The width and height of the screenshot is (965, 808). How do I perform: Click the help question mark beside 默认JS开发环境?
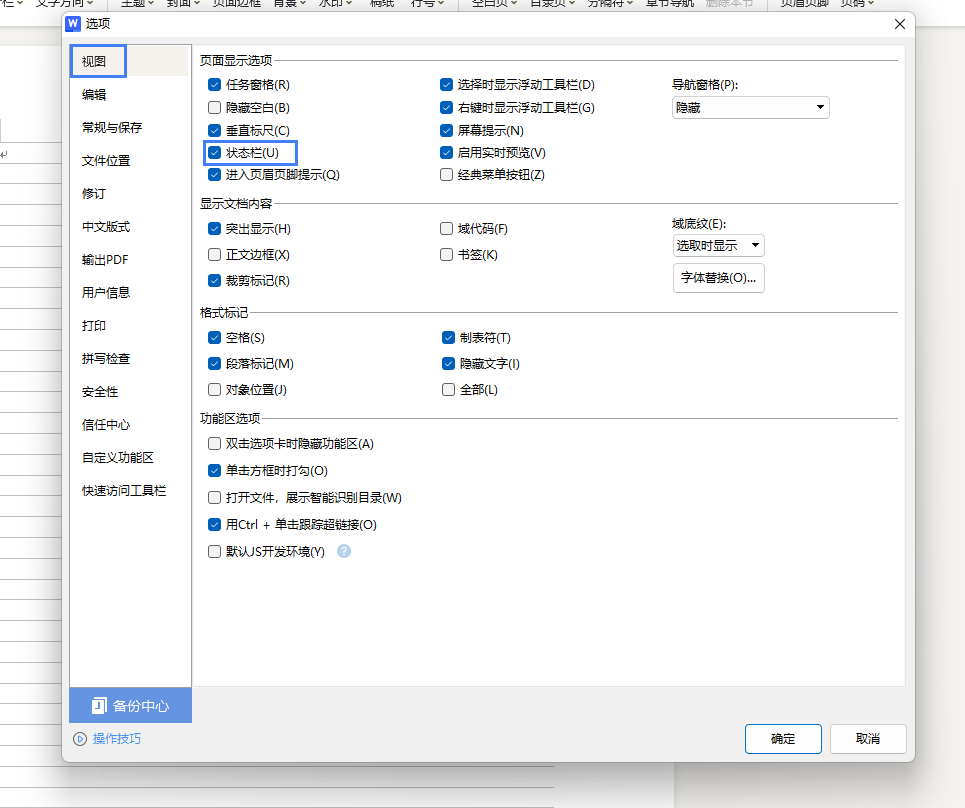(344, 551)
